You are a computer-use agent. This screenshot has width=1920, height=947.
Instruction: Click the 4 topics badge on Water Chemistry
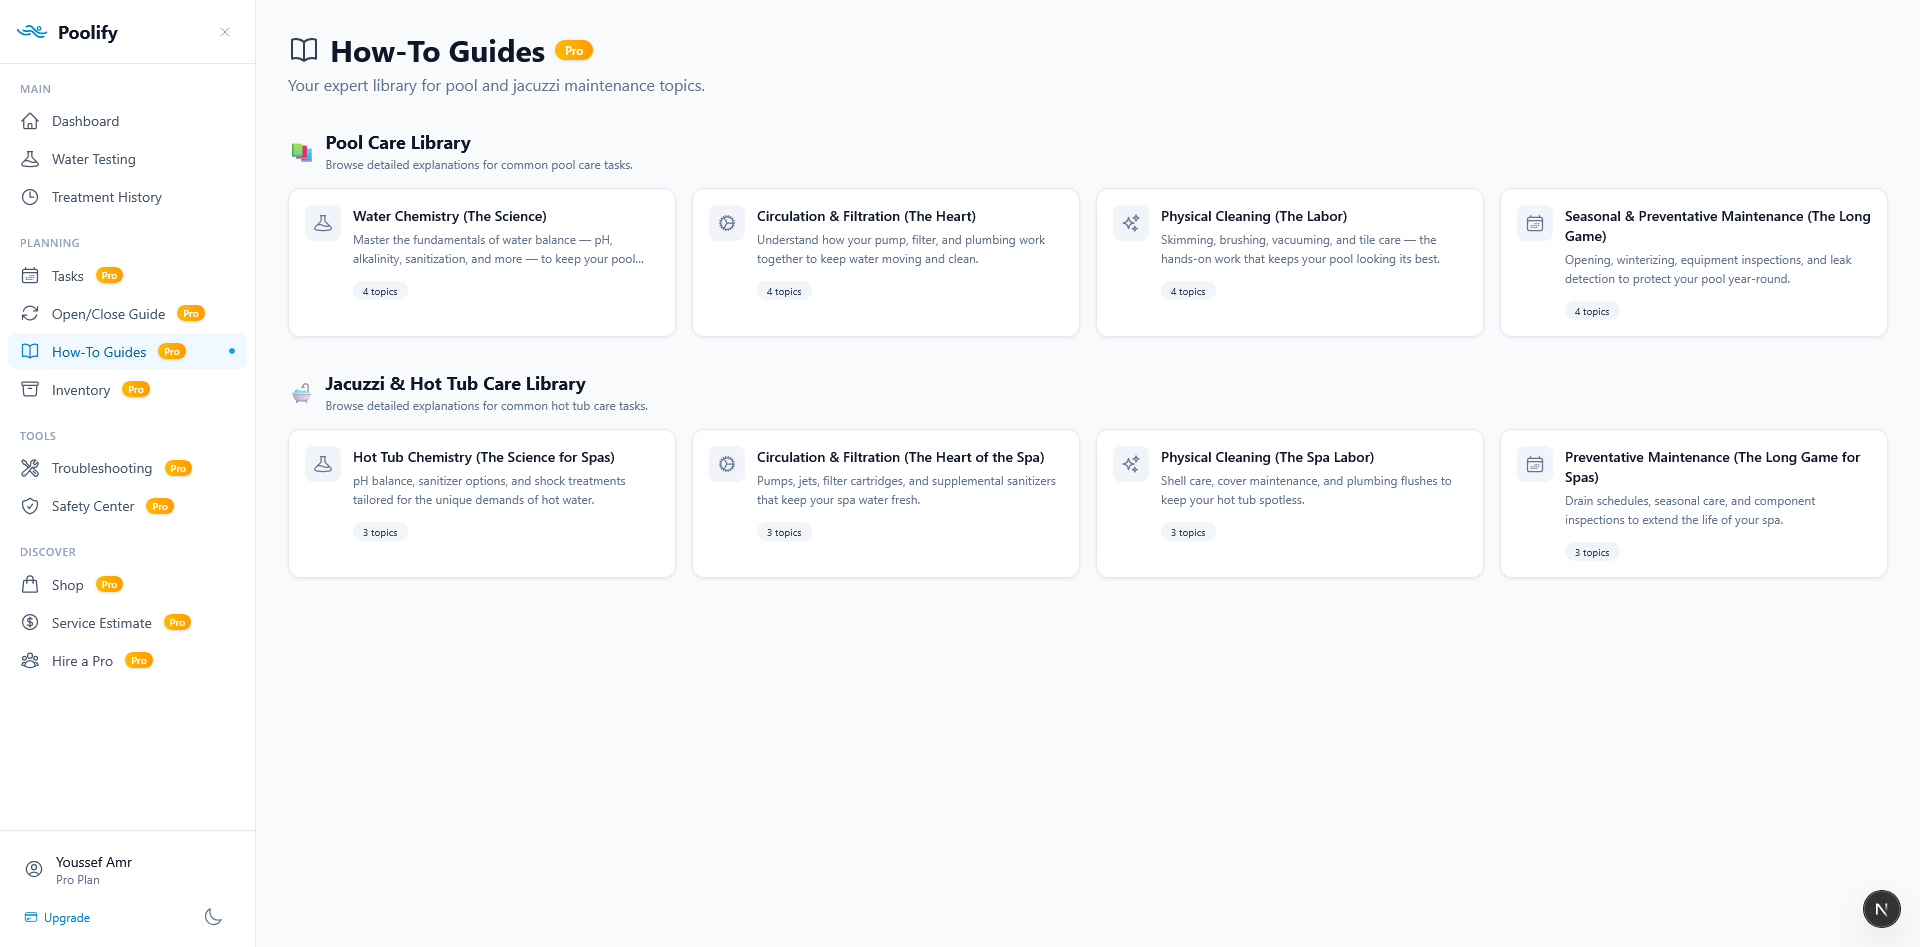click(x=380, y=291)
